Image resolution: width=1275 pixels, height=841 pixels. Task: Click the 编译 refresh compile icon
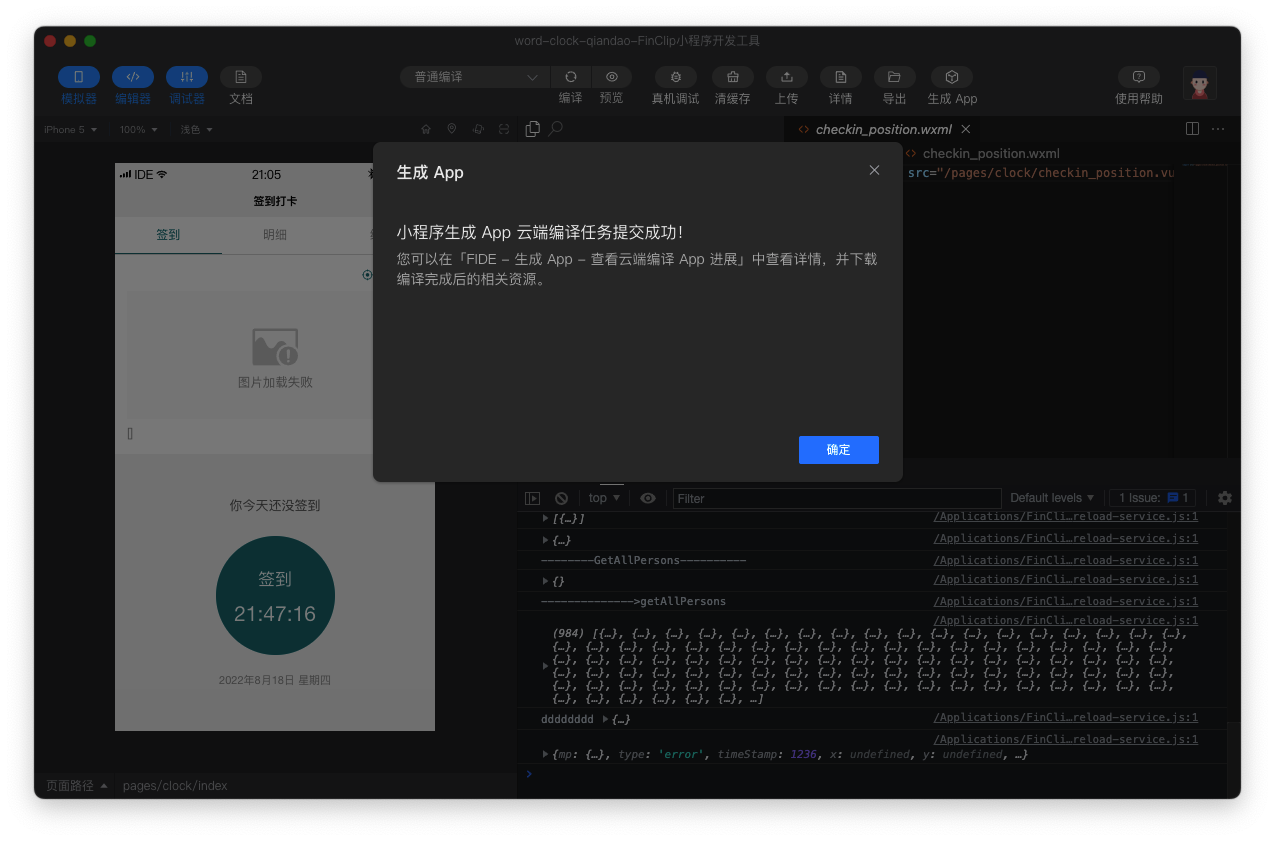(x=570, y=77)
